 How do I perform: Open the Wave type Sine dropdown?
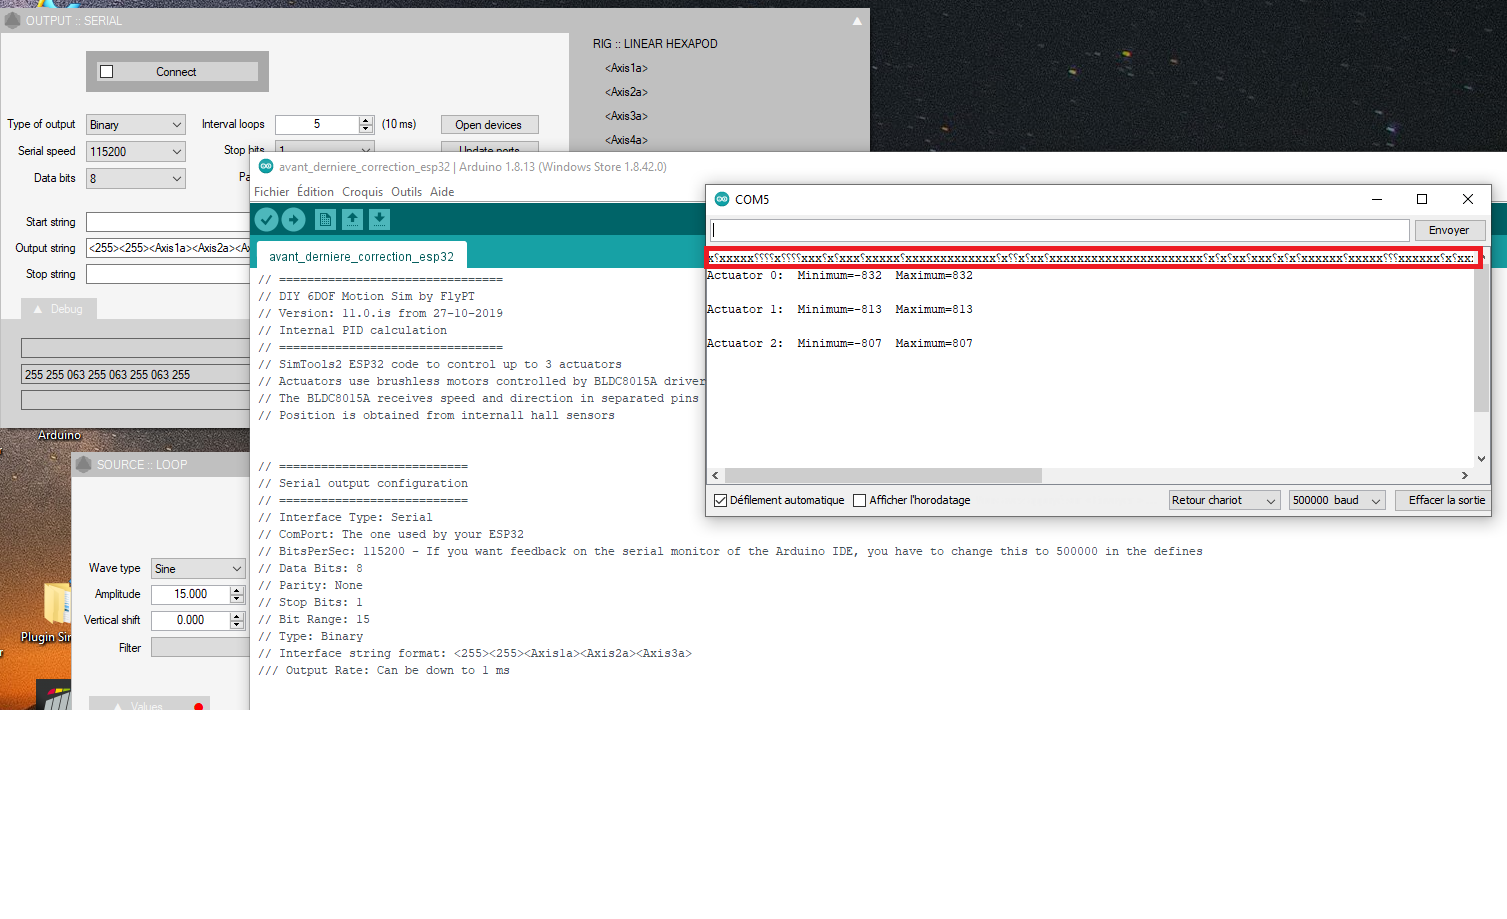pos(197,569)
